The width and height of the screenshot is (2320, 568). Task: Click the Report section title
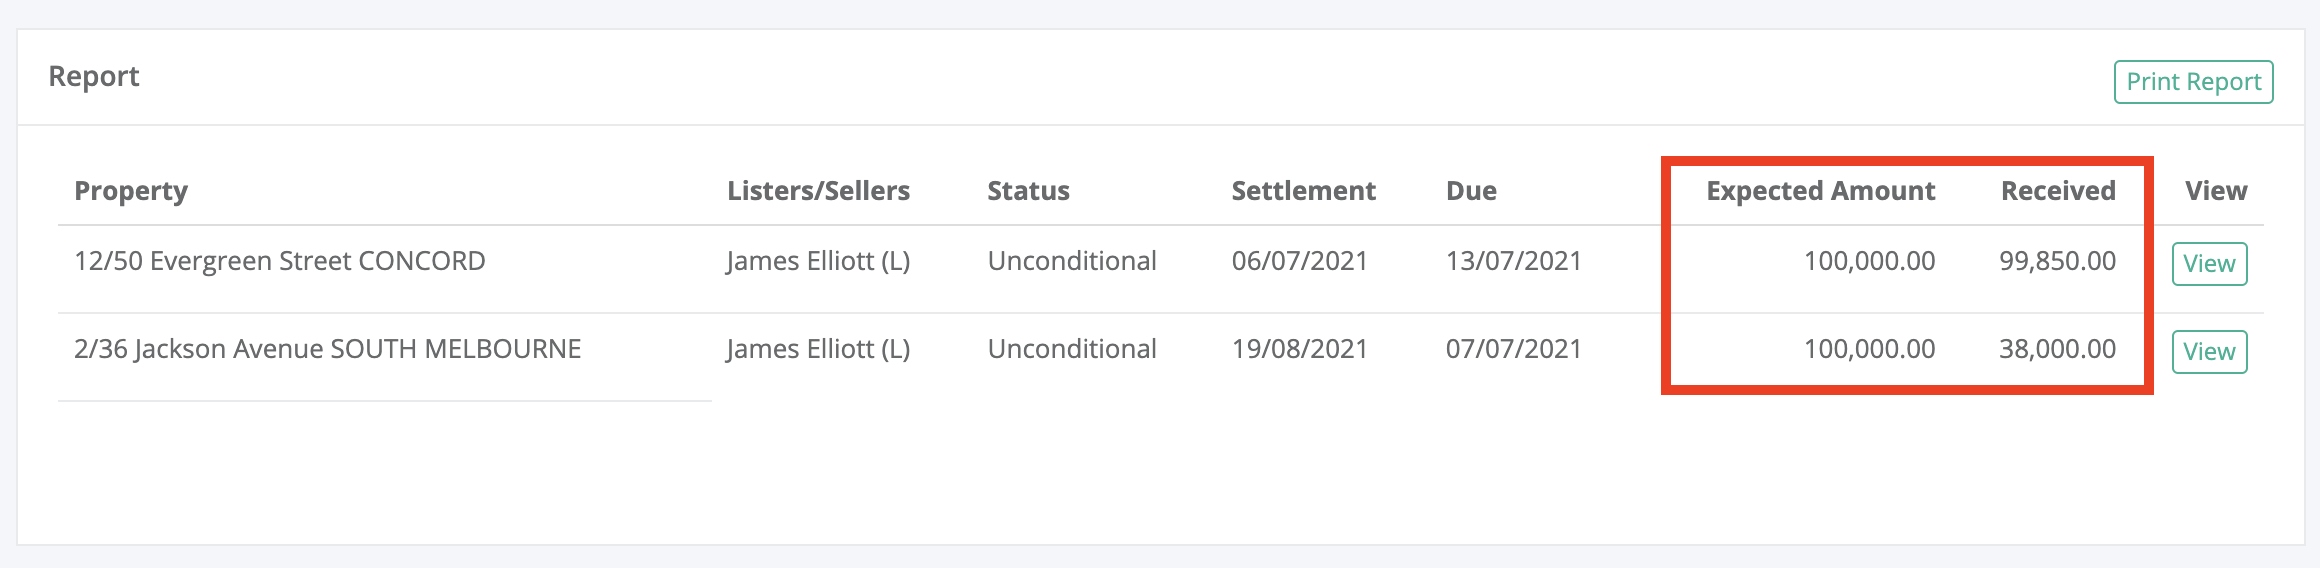(94, 77)
